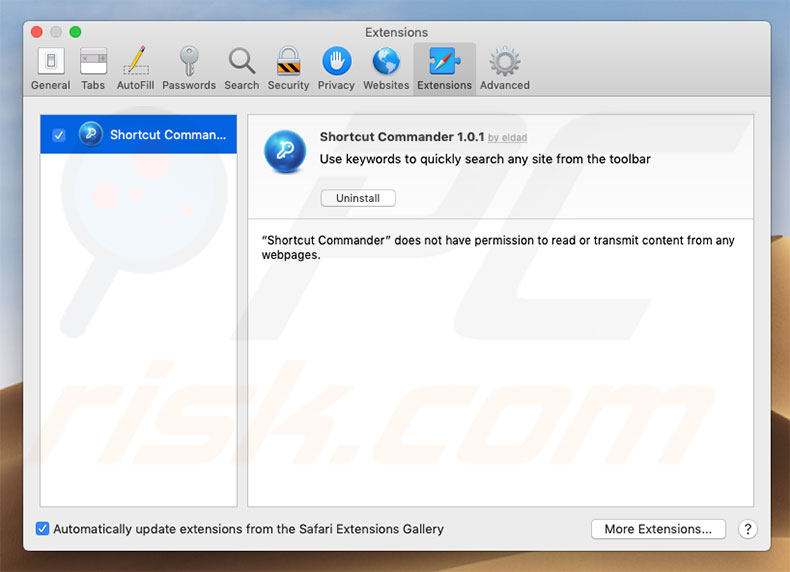This screenshot has height=572, width=790.
Task: Click the Extensions window title
Action: 397,32
